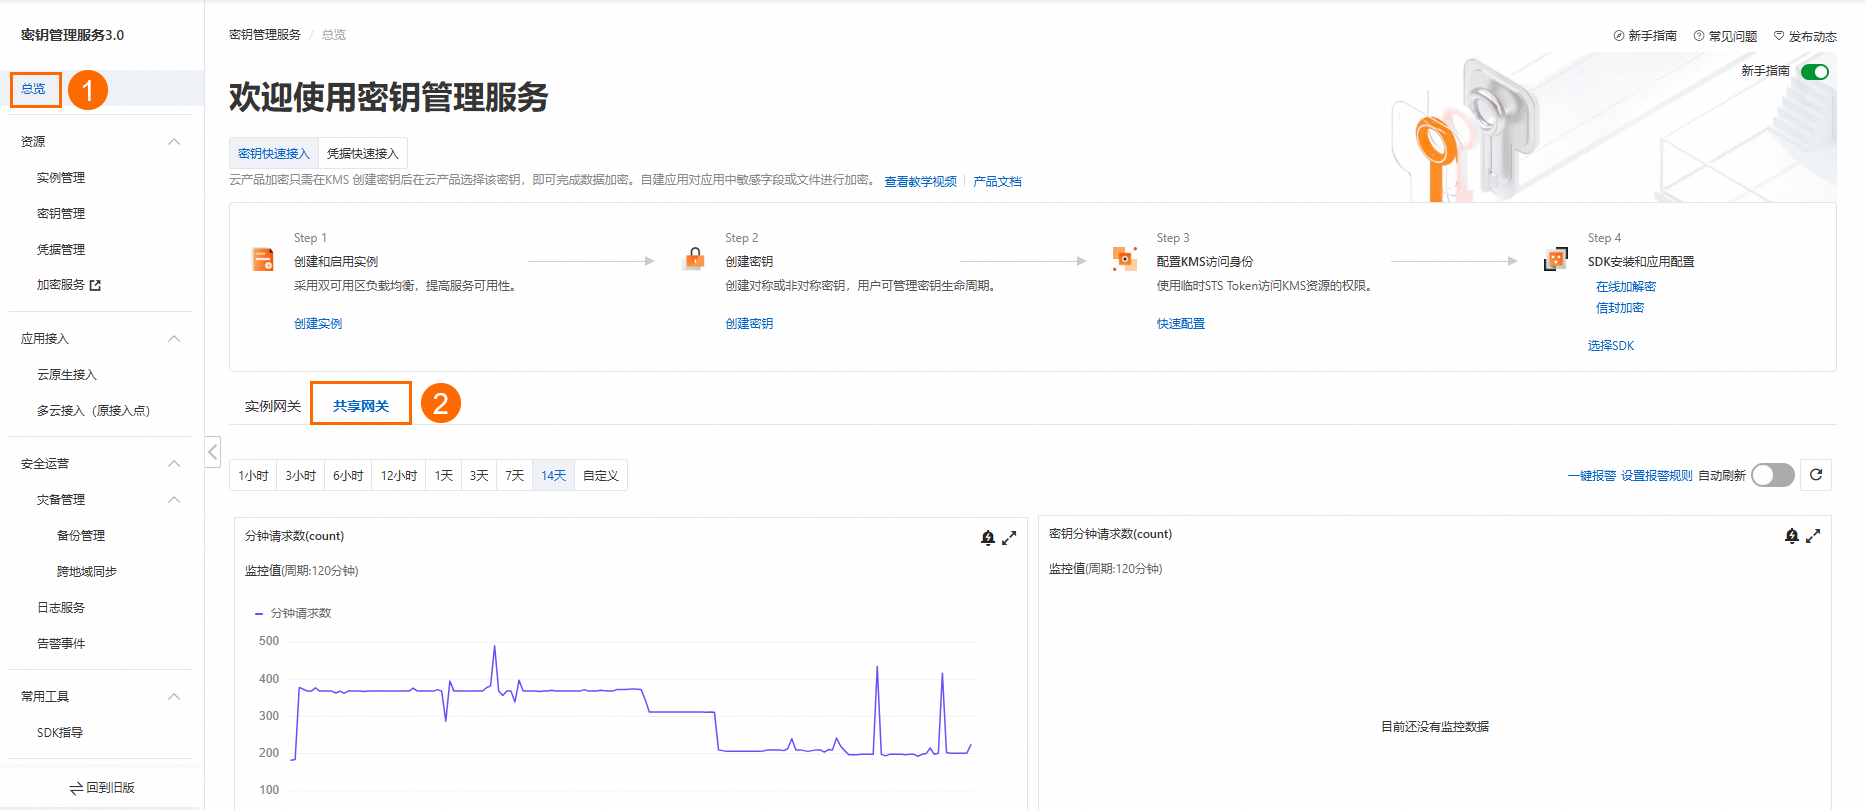The width and height of the screenshot is (1865, 810).
Task: Collapse the left sidebar with arrow handle
Action: (213, 452)
